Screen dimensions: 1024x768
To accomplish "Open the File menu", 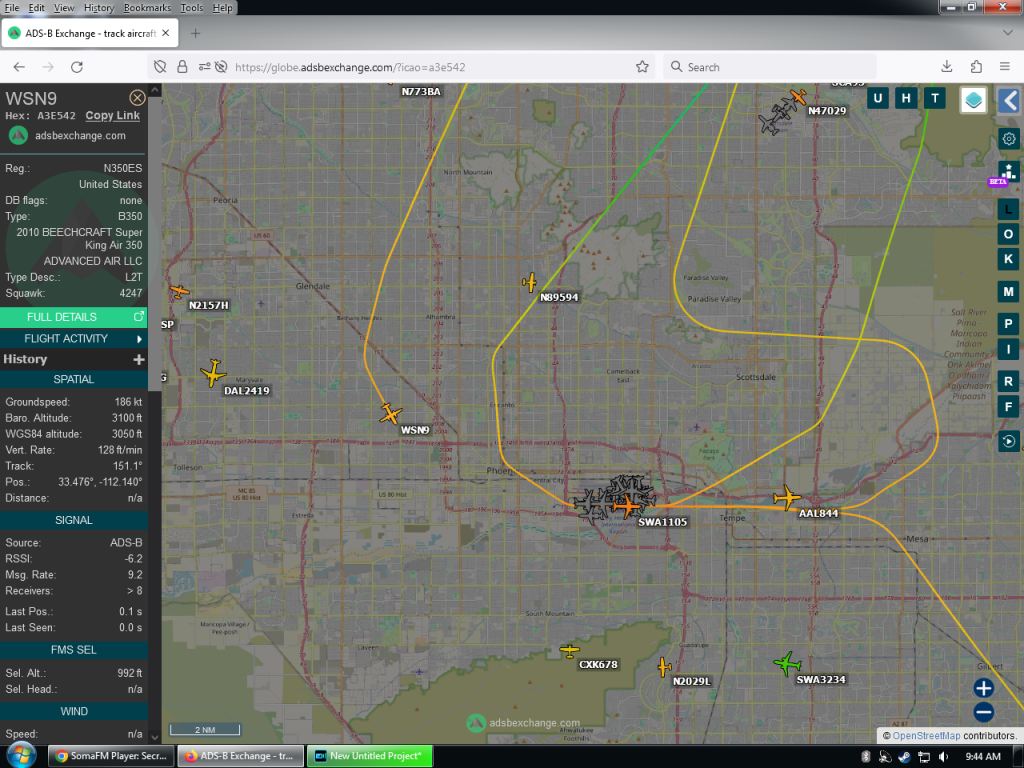I will point(12,8).
